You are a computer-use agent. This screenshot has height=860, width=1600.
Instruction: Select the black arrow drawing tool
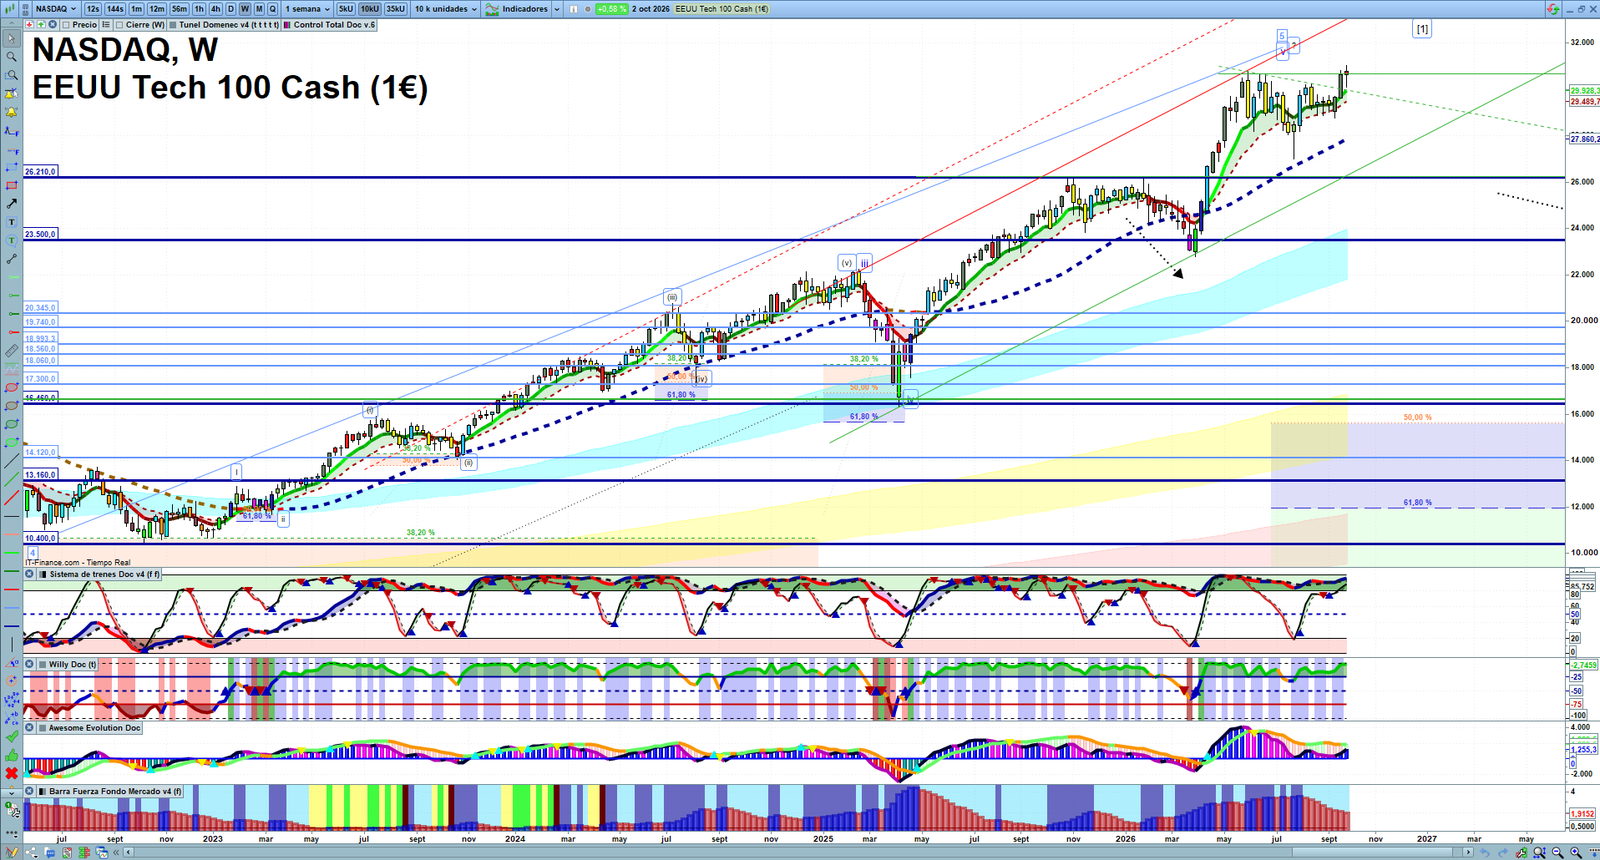12,204
